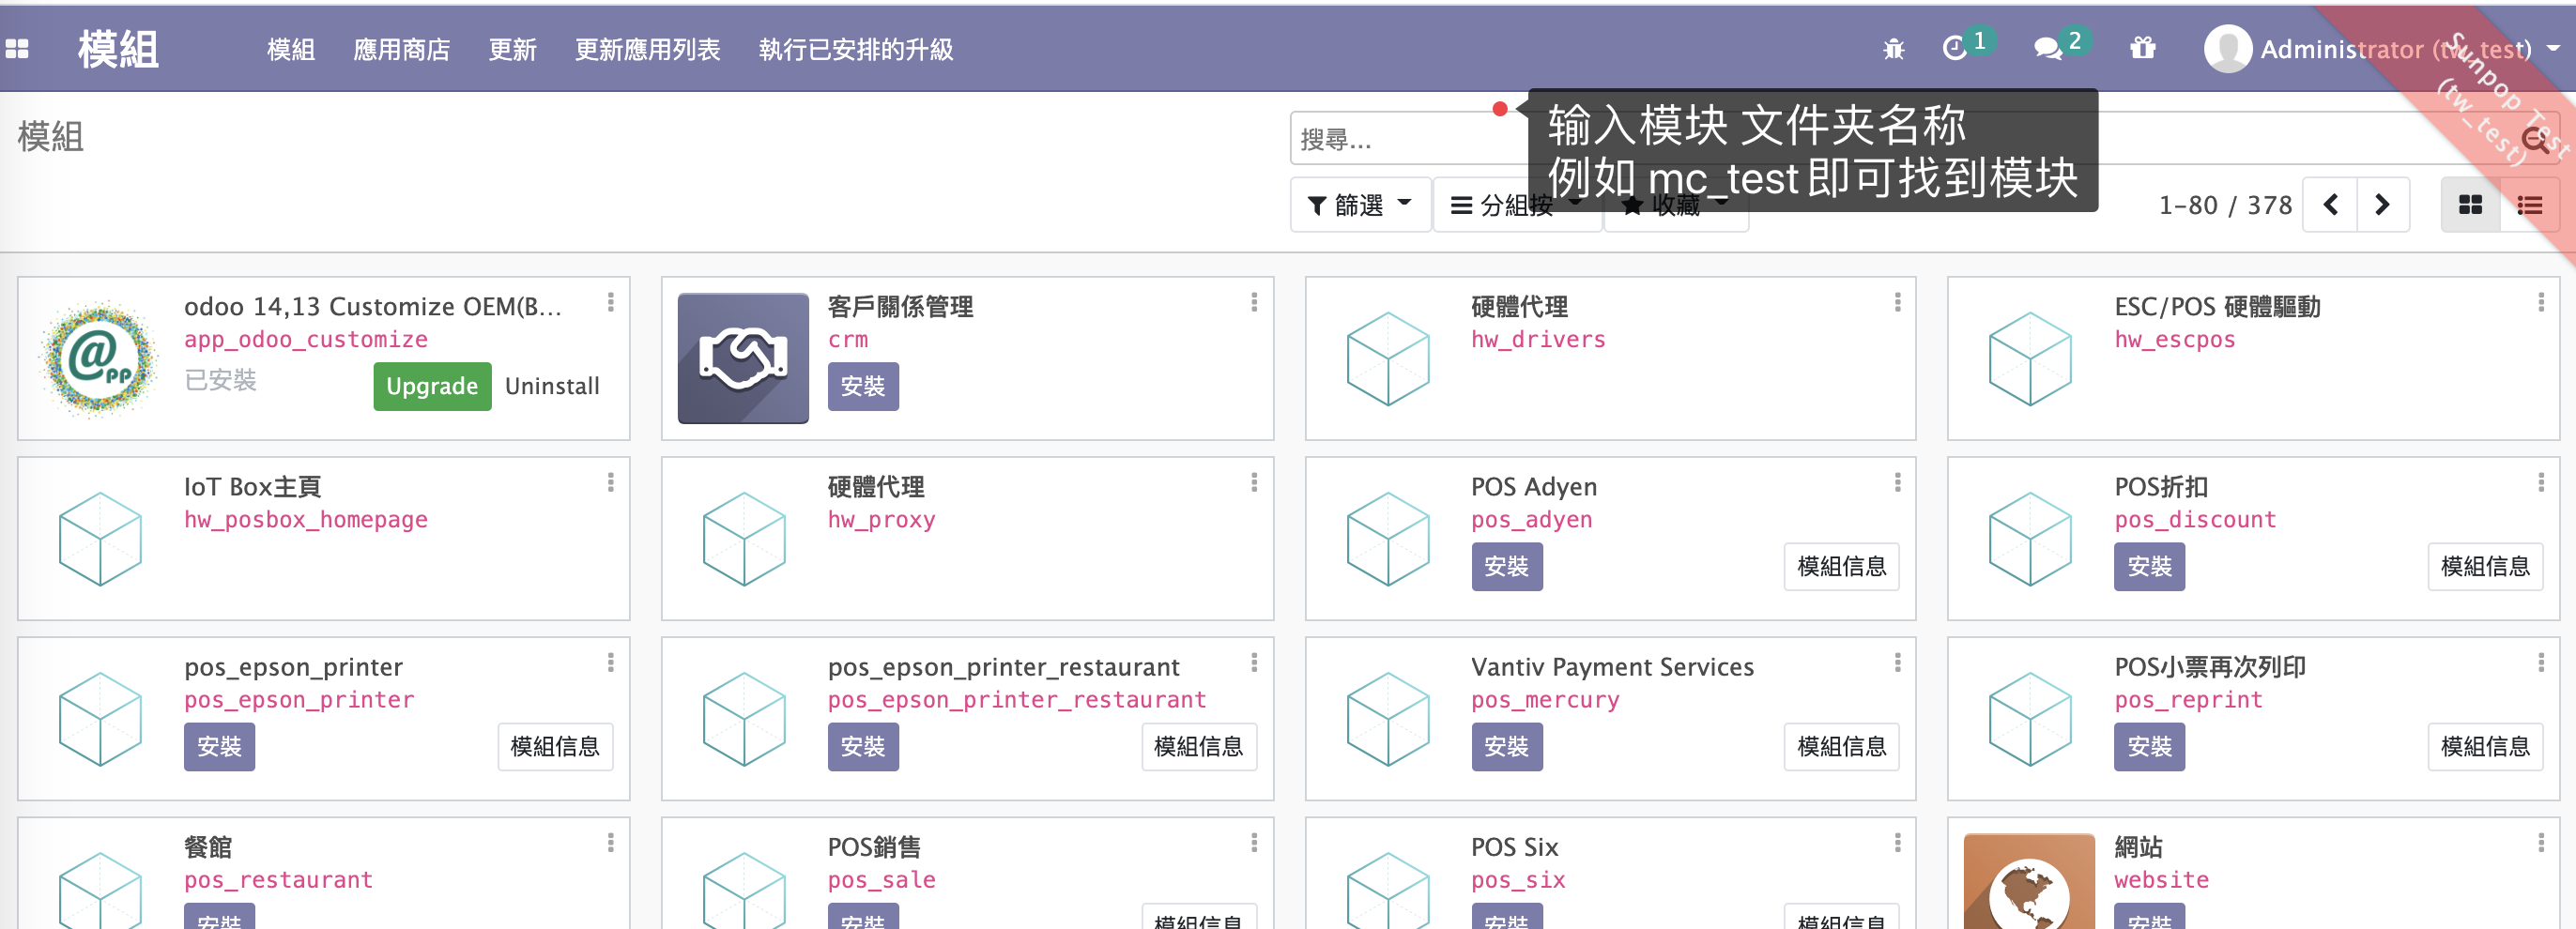
Task: Click the bug debug icon in top bar
Action: [x=1893, y=48]
